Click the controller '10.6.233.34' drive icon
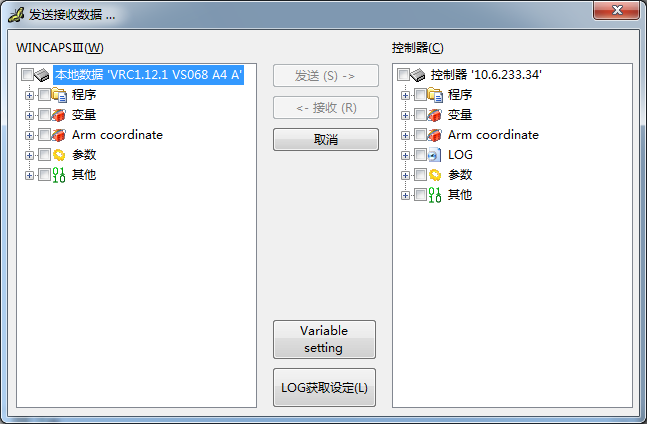 pos(417,75)
